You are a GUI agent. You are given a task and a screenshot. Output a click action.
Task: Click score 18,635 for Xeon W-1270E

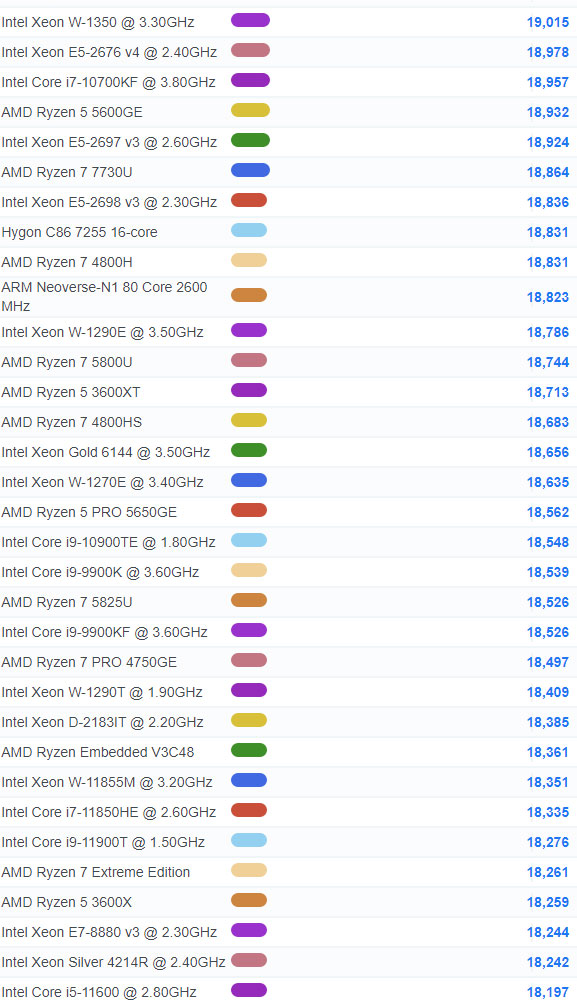[x=548, y=482]
